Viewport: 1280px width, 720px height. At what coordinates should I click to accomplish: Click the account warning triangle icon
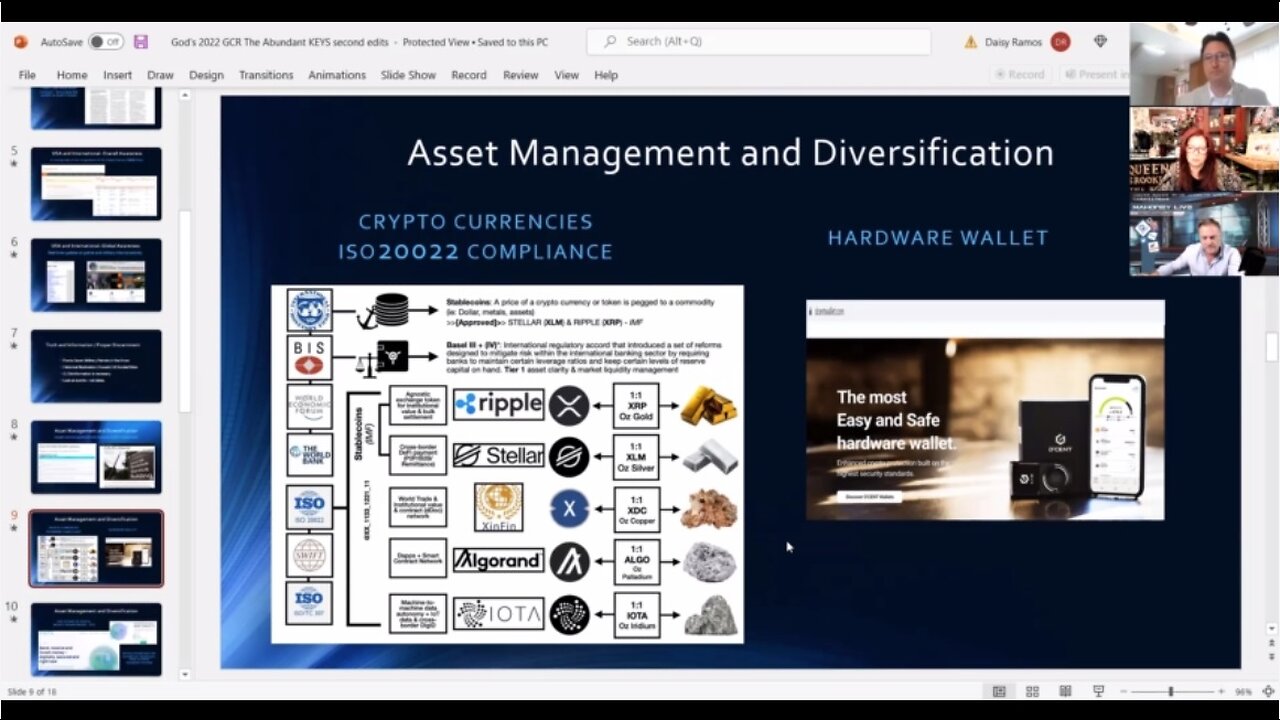tap(970, 42)
